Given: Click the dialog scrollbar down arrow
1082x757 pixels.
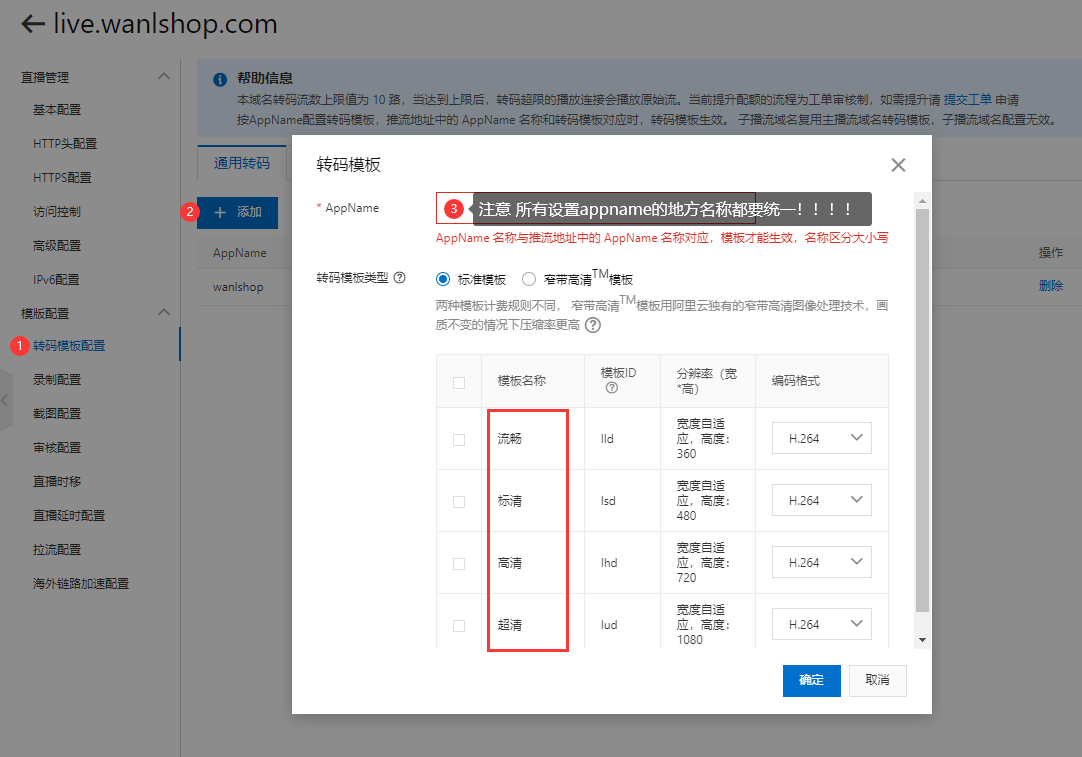Looking at the screenshot, I should 923,640.
